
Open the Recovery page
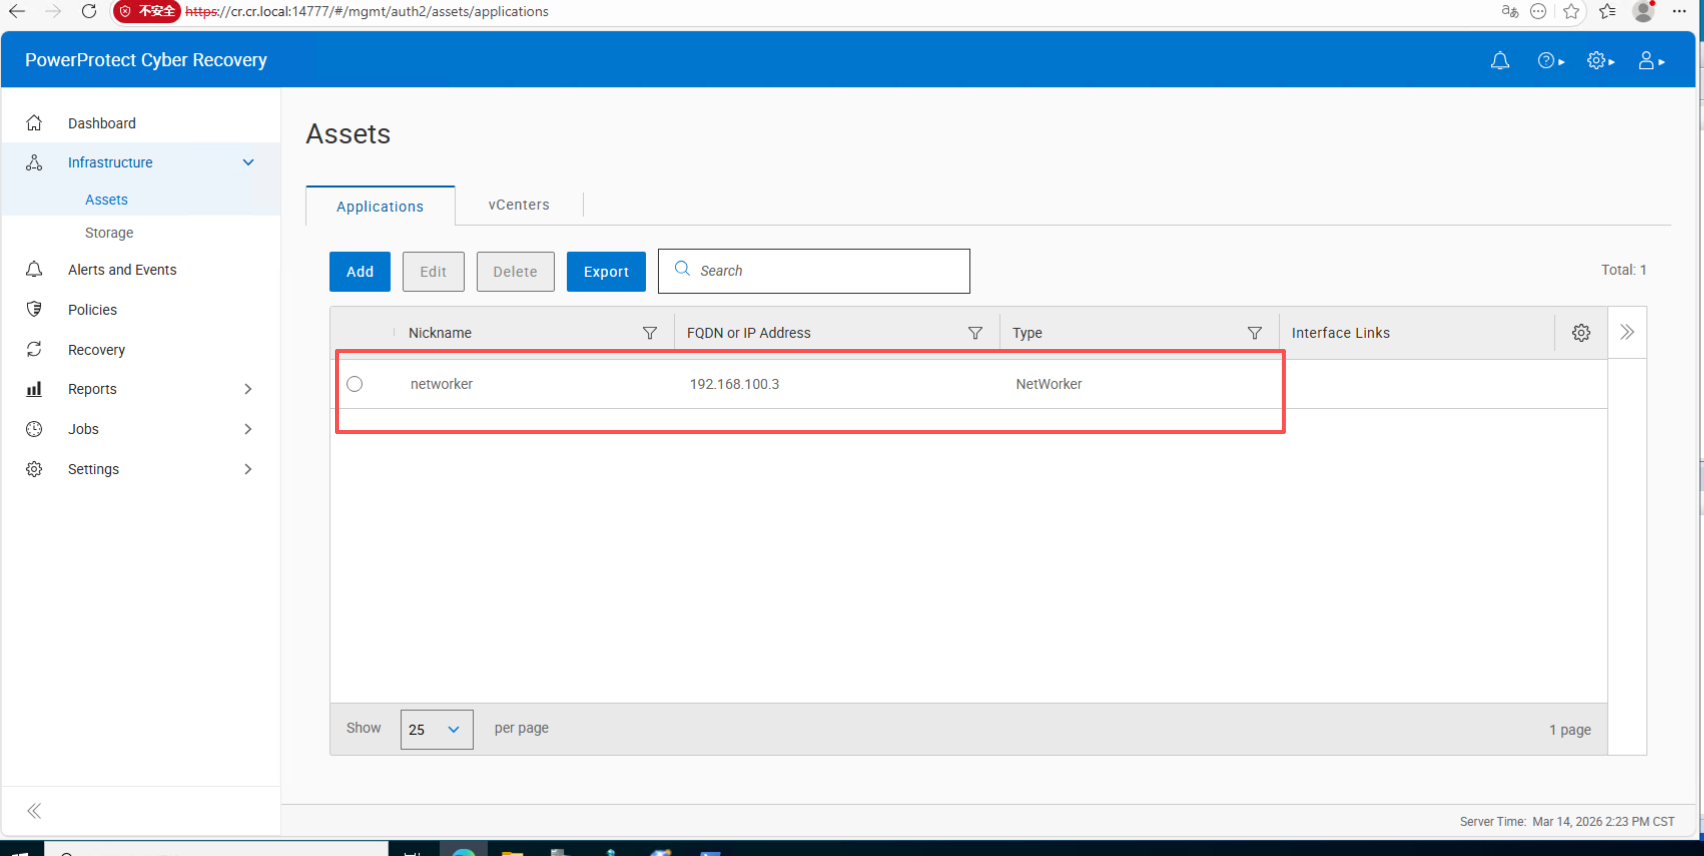click(96, 350)
